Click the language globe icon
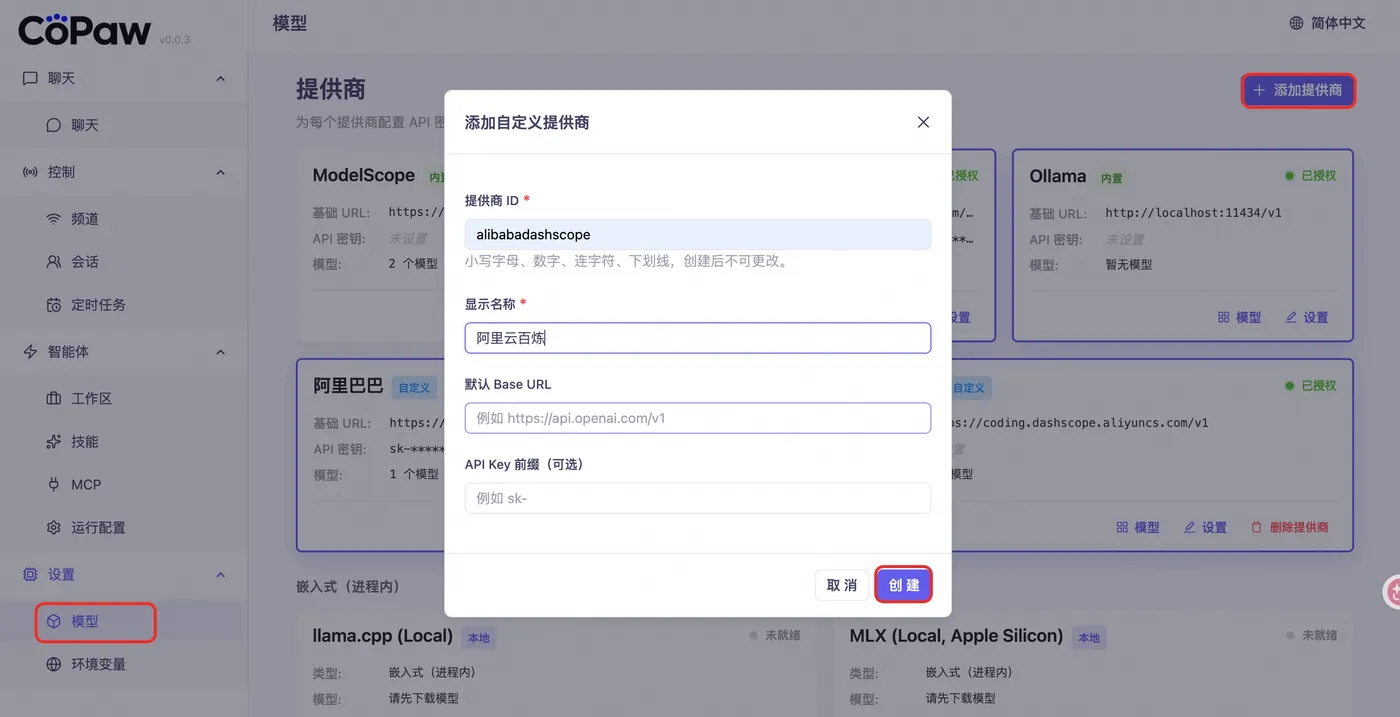The height and width of the screenshot is (717, 1400). click(1296, 23)
